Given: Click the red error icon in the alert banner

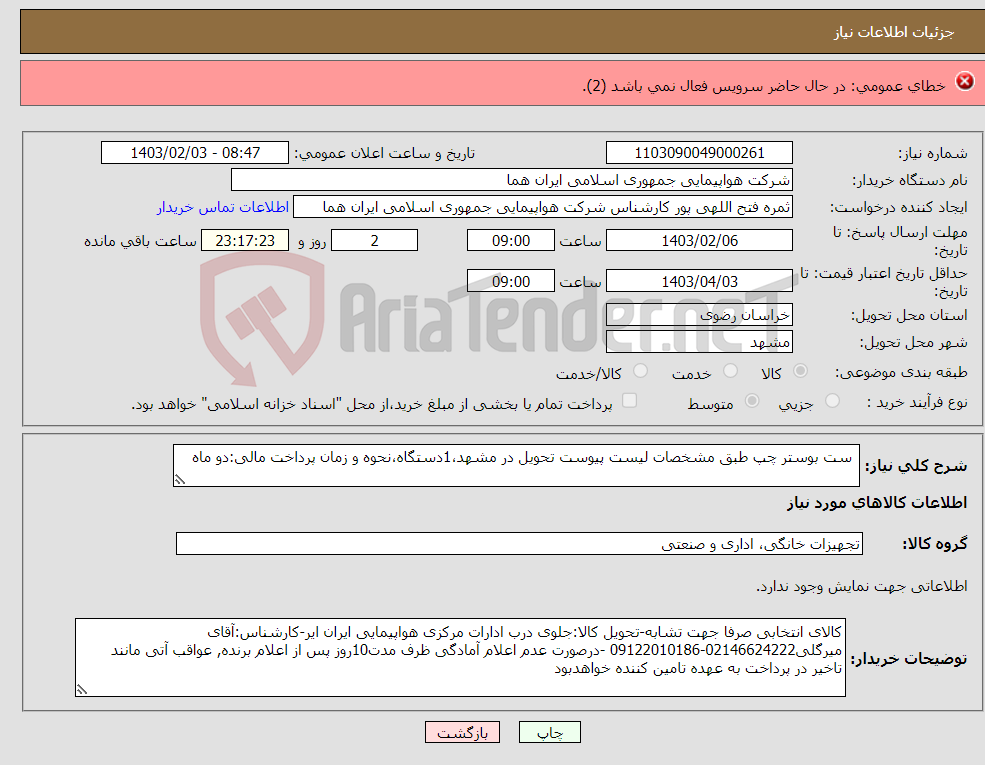Looking at the screenshot, I should point(964,82).
